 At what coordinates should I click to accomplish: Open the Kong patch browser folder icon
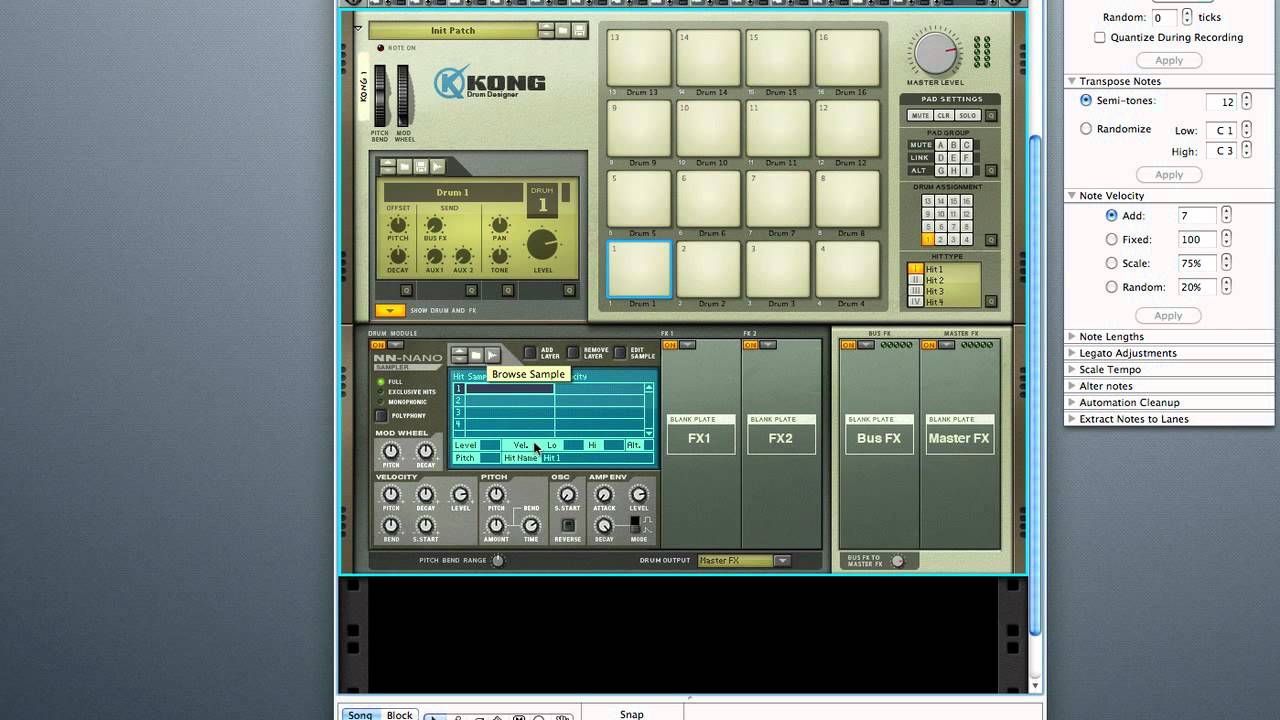pos(563,31)
